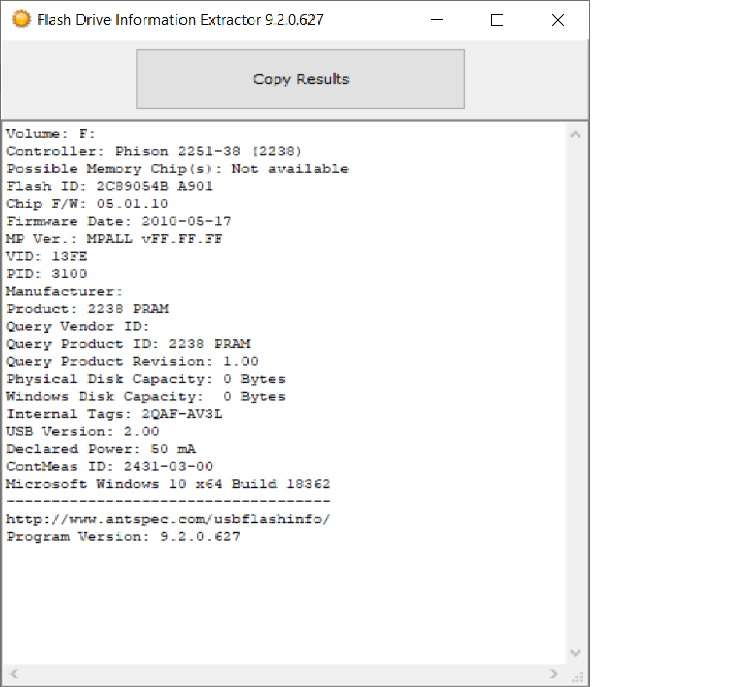The image size is (754, 687).
Task: Click the 'USB Version: 2.00' line
Action: (82, 431)
